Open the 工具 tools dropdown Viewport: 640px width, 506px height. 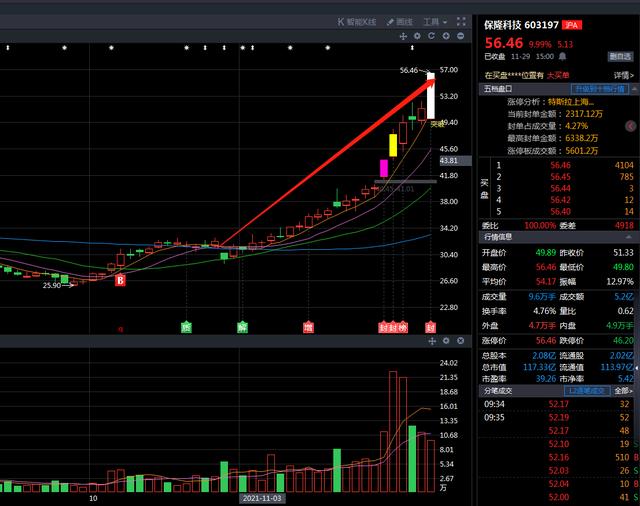coord(435,22)
